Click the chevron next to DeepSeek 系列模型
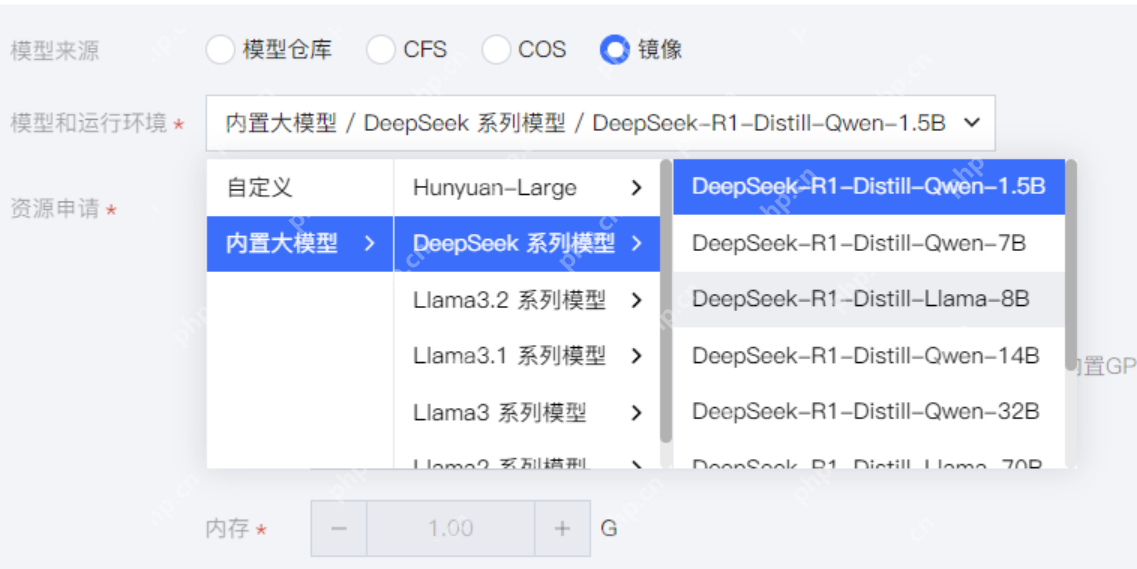1137x569 pixels. [x=637, y=244]
